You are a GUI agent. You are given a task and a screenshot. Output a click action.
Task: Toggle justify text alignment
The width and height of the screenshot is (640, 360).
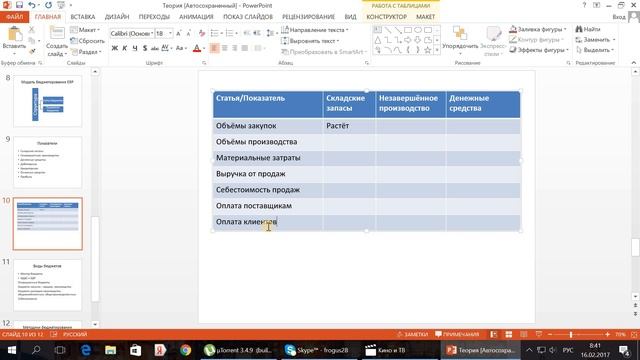(244, 48)
